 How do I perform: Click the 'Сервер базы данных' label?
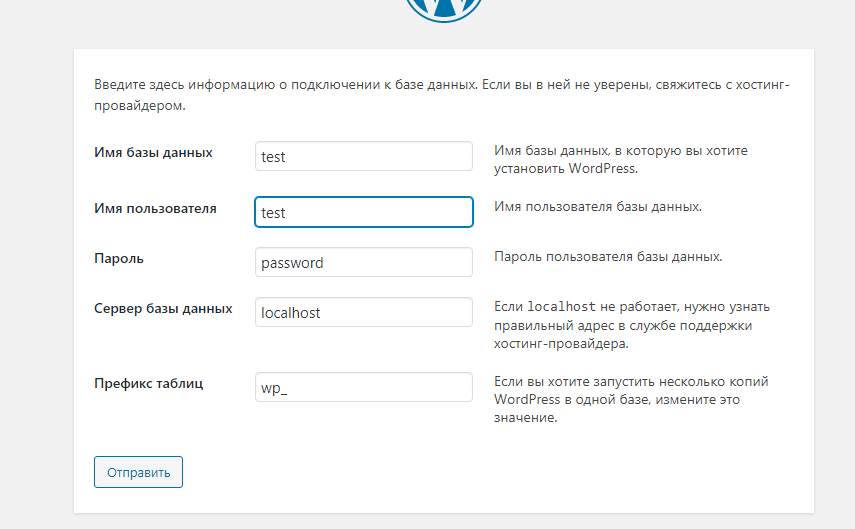[163, 309]
